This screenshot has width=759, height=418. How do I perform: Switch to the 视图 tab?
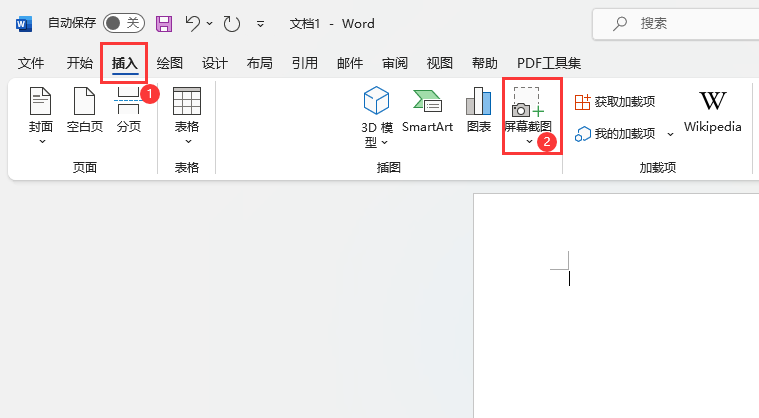(440, 63)
